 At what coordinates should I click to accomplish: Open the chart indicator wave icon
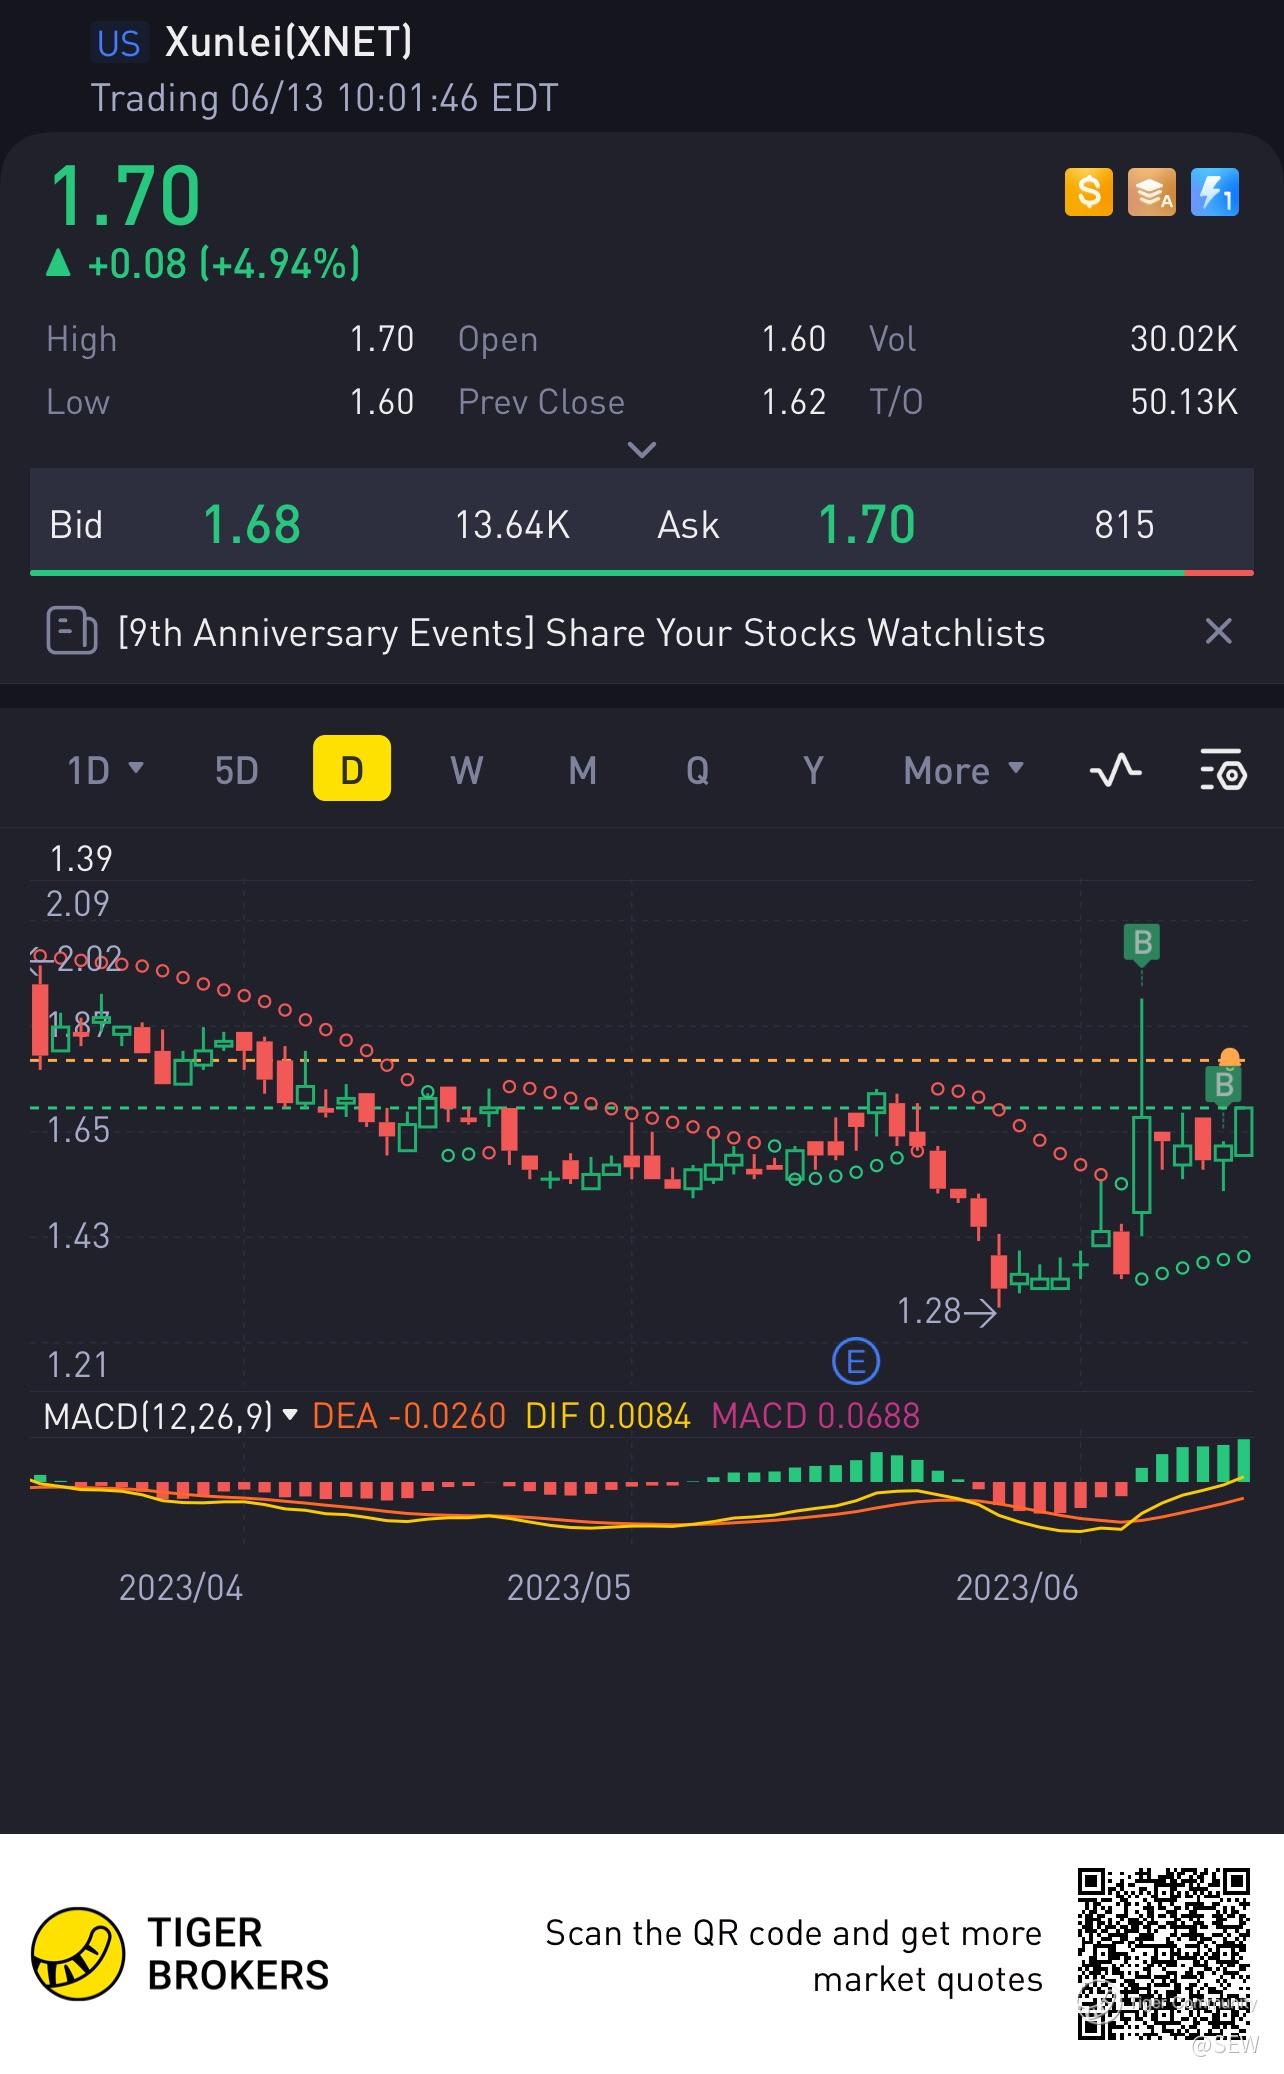[1115, 770]
